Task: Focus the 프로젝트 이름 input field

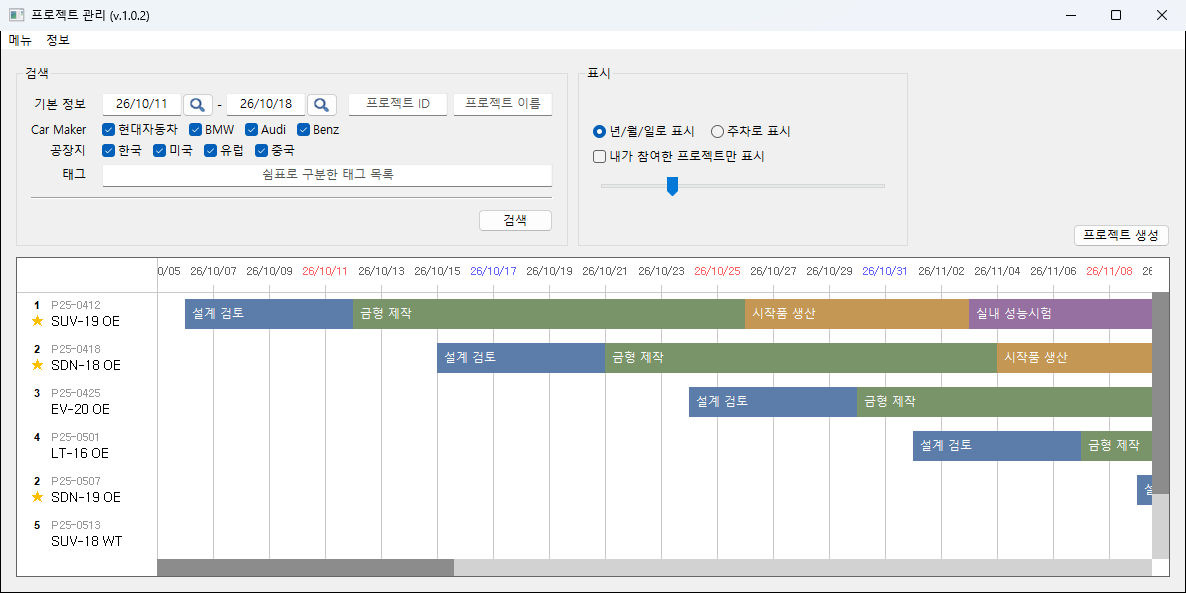Action: click(x=503, y=104)
